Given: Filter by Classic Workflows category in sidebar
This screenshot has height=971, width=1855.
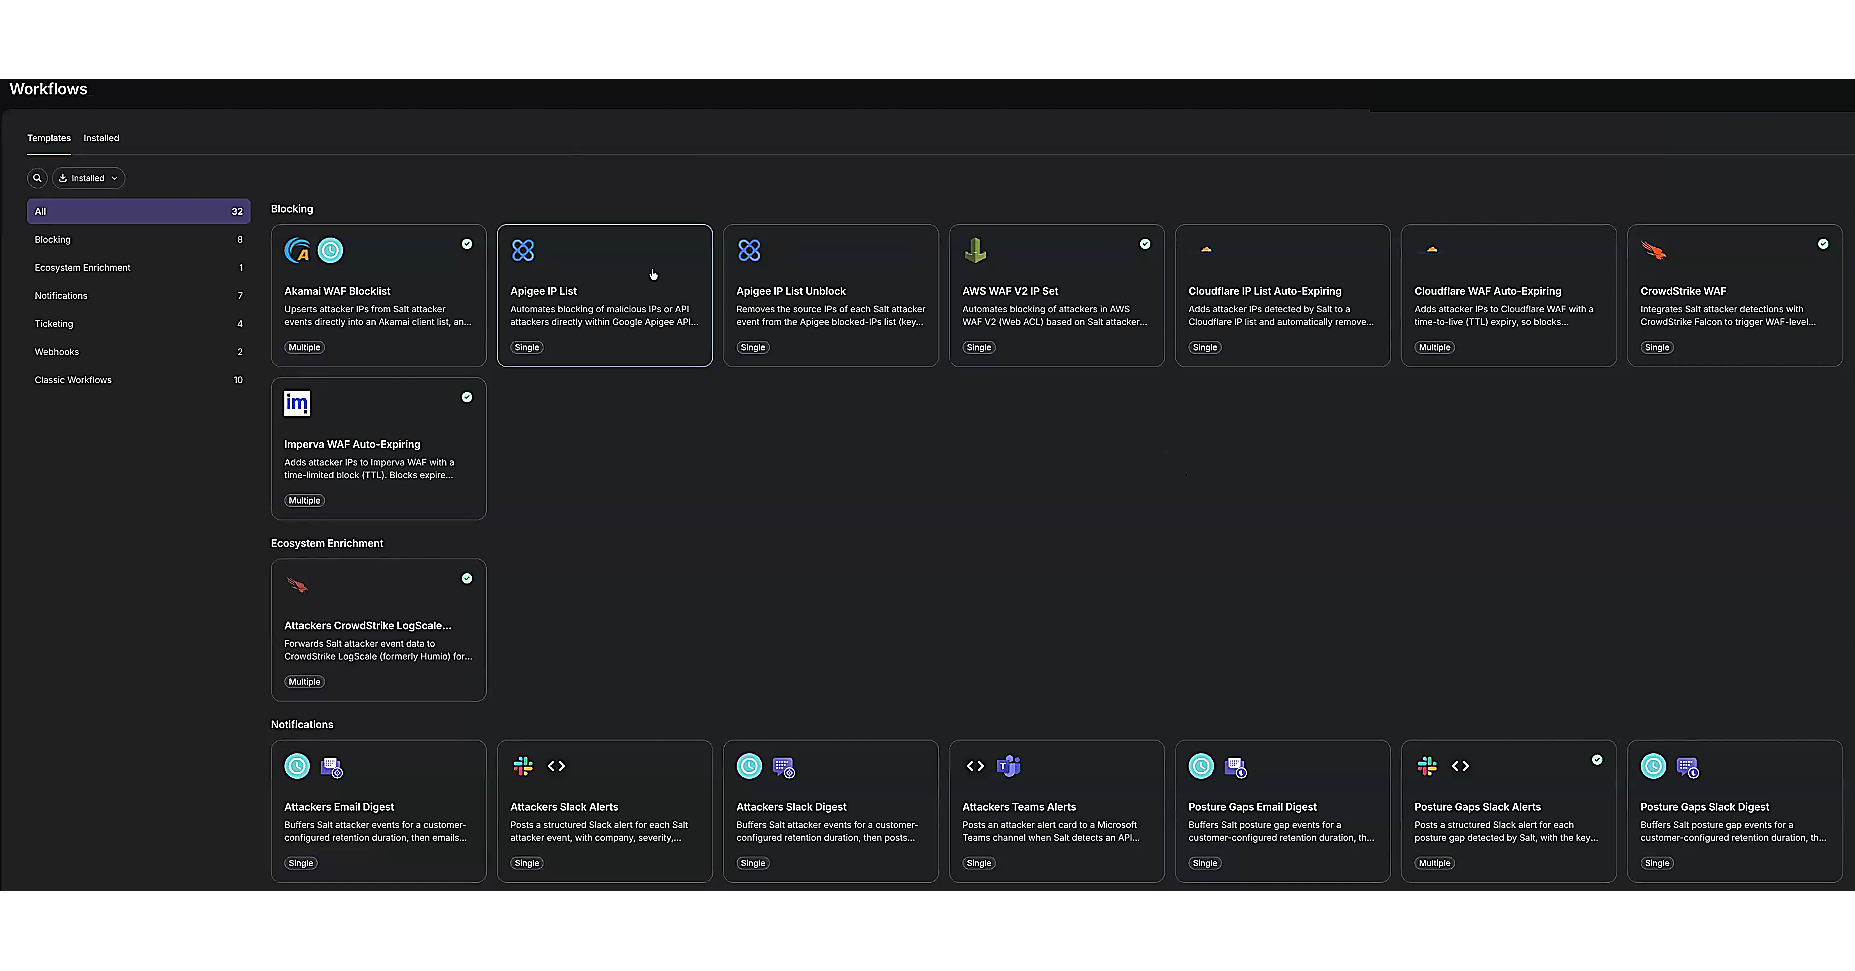Looking at the screenshot, I should pos(139,380).
